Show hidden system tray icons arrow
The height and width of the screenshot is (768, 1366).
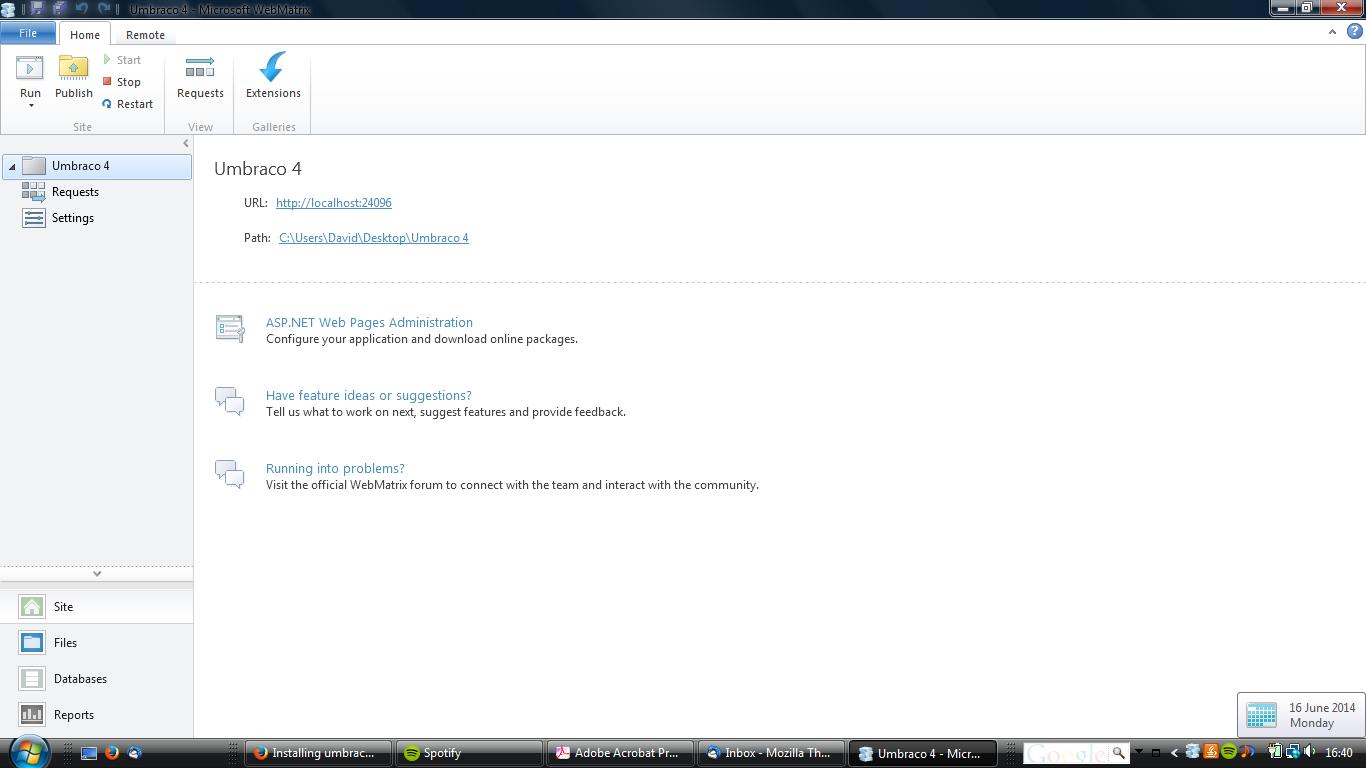(1174, 753)
